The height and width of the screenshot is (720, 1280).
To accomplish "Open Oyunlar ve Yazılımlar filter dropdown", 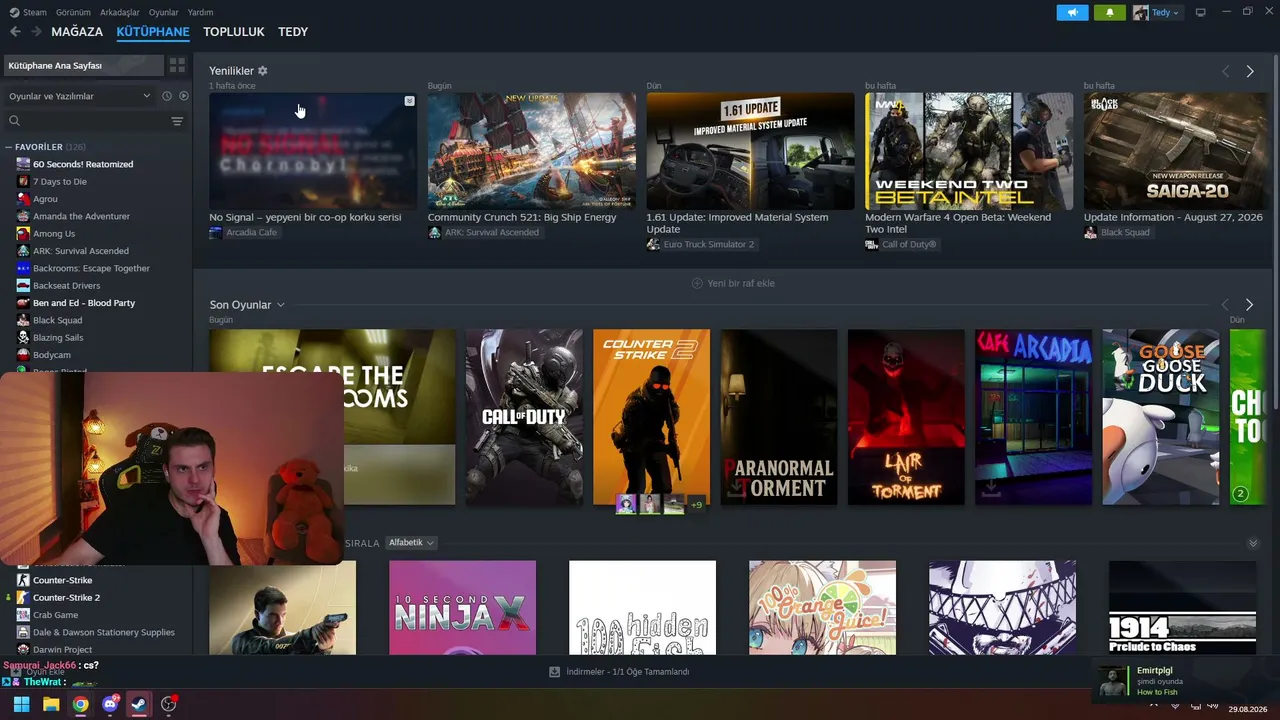I will tap(80, 96).
